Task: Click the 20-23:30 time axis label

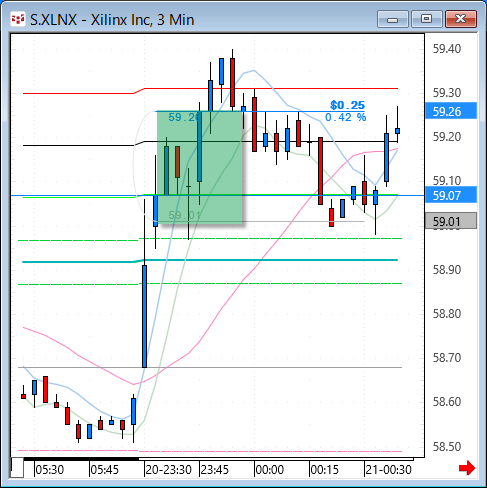Action: (x=168, y=470)
